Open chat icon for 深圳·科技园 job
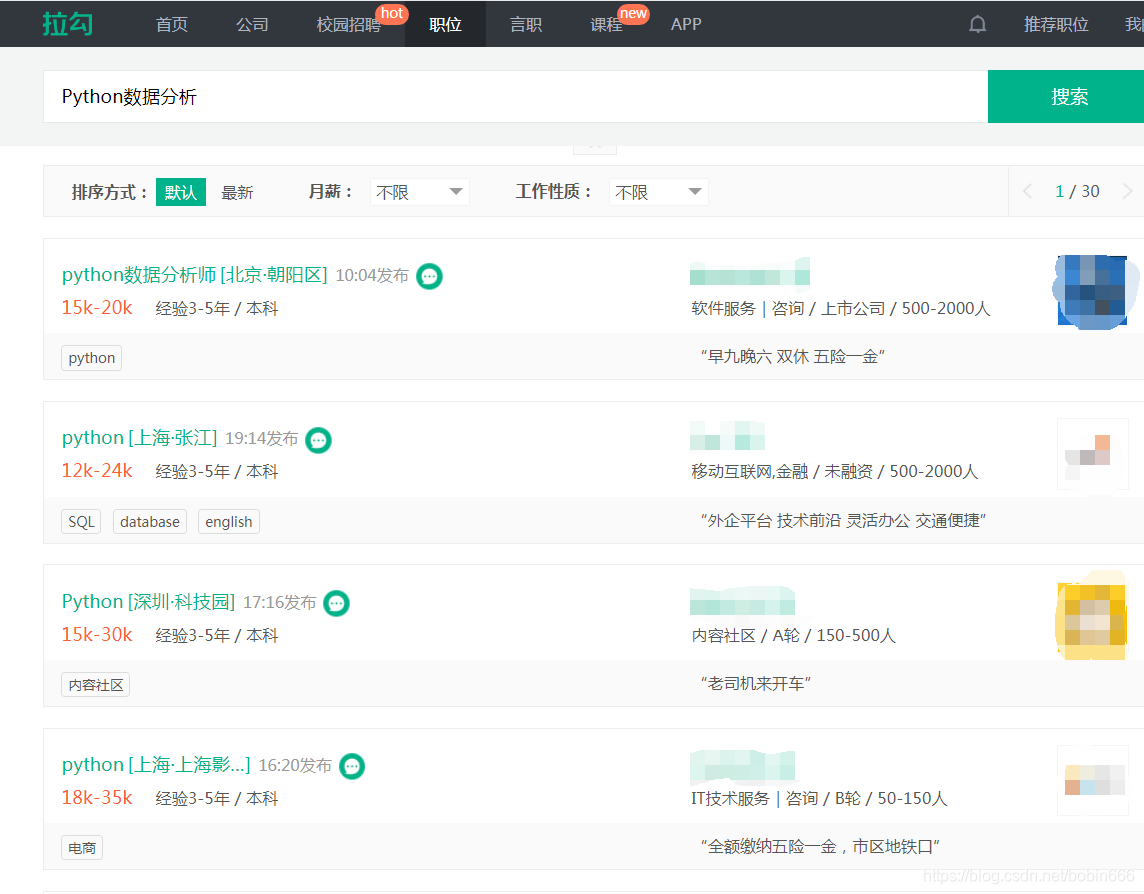This screenshot has width=1144, height=894. coord(336,604)
